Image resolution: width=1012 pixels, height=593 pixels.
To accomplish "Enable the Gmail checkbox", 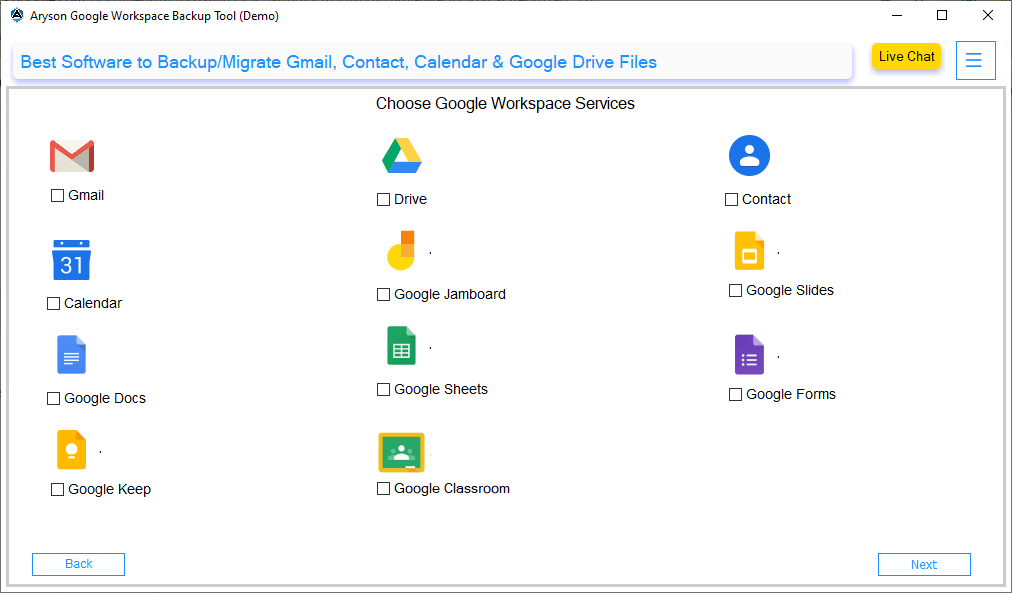I will click(x=57, y=196).
